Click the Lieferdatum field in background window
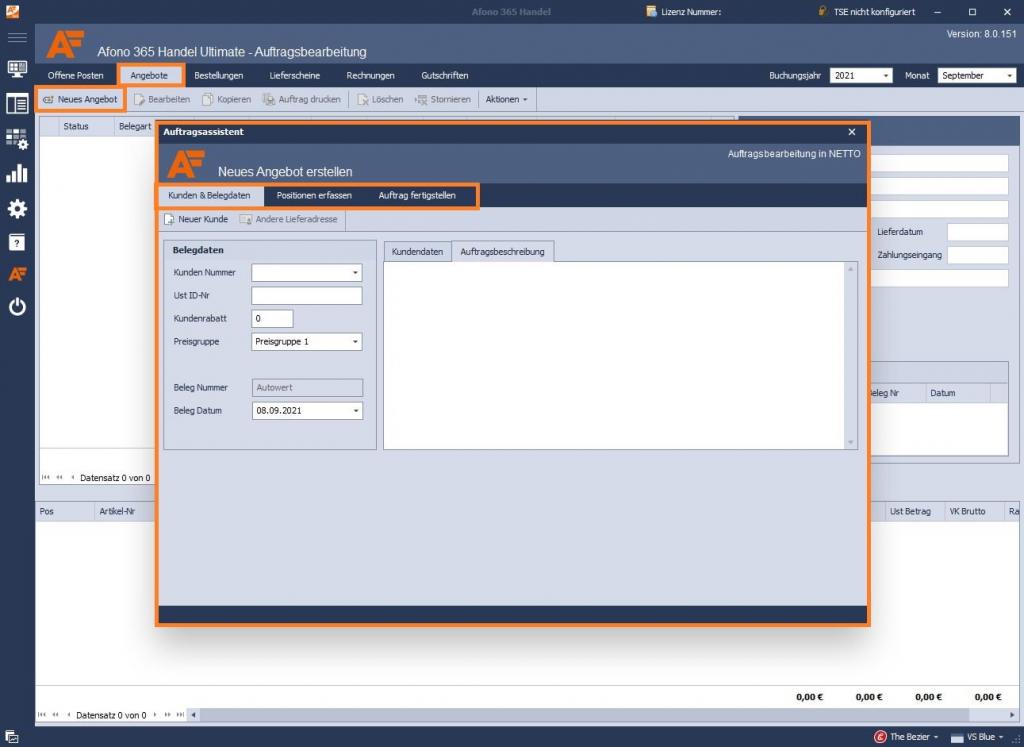 click(x=978, y=232)
